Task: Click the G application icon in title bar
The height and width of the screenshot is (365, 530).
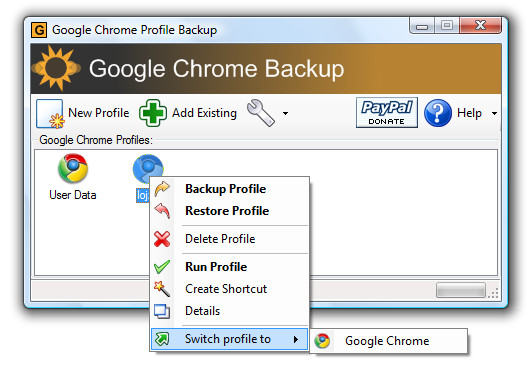Action: (39, 30)
